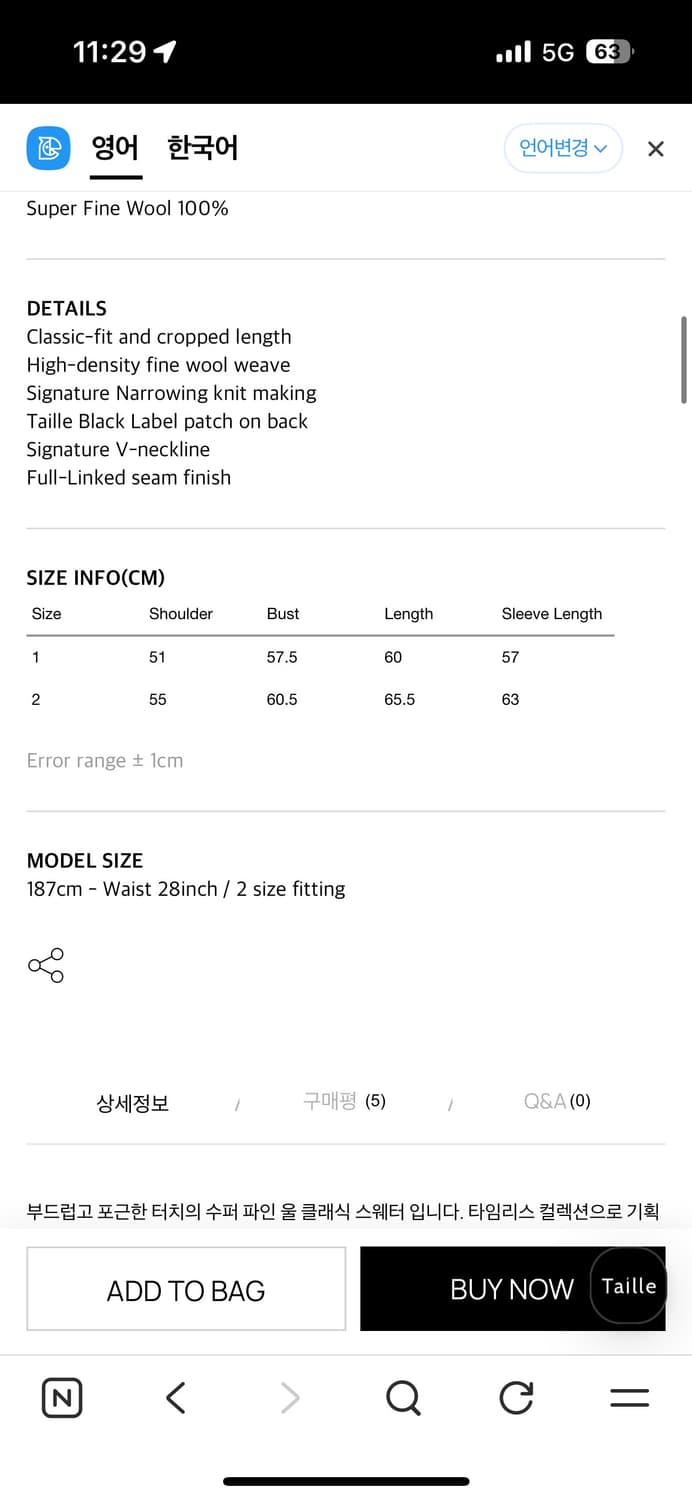Open search with the magnifier icon
The image size is (692, 1500).
click(x=403, y=1397)
